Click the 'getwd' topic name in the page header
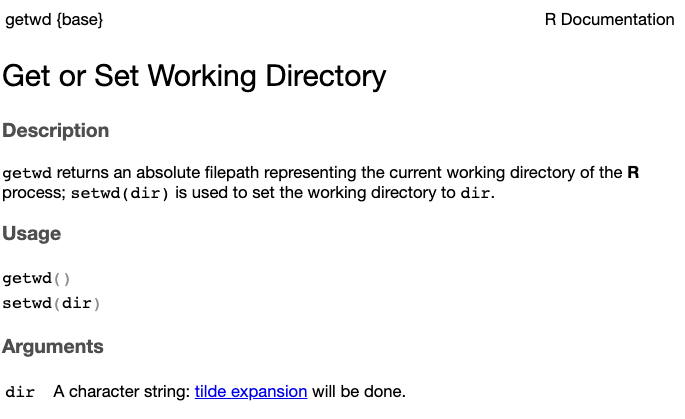This screenshot has width=685, height=419. point(28,19)
